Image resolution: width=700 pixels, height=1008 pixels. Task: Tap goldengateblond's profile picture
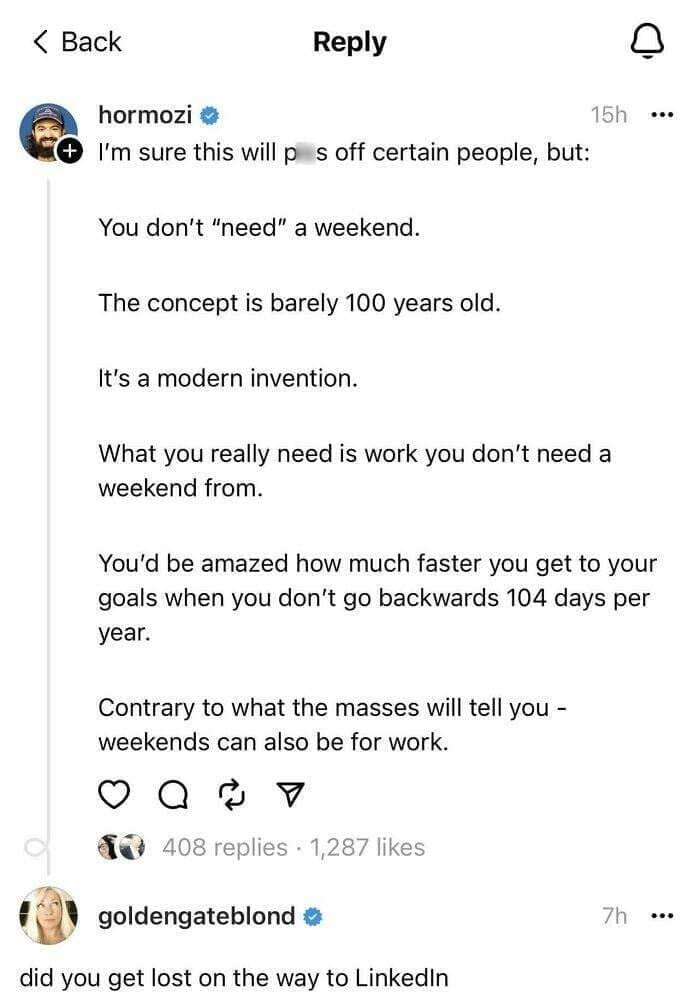point(47,915)
